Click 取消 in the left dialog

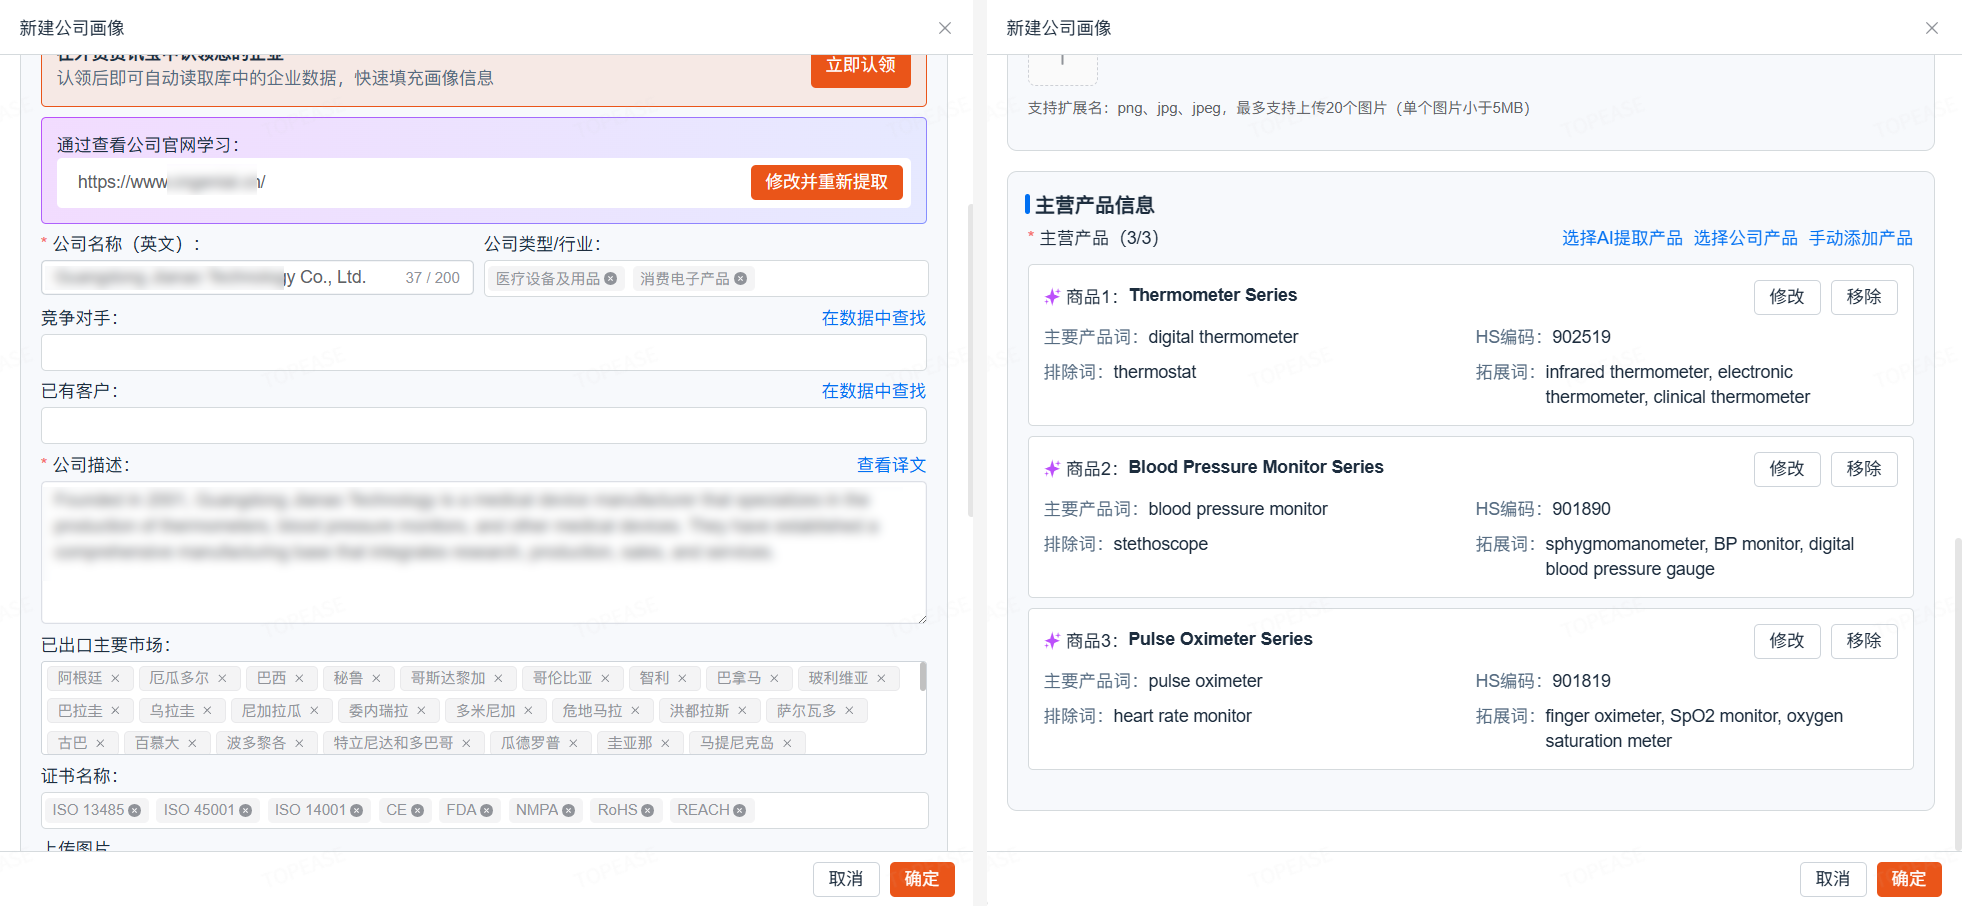846,879
